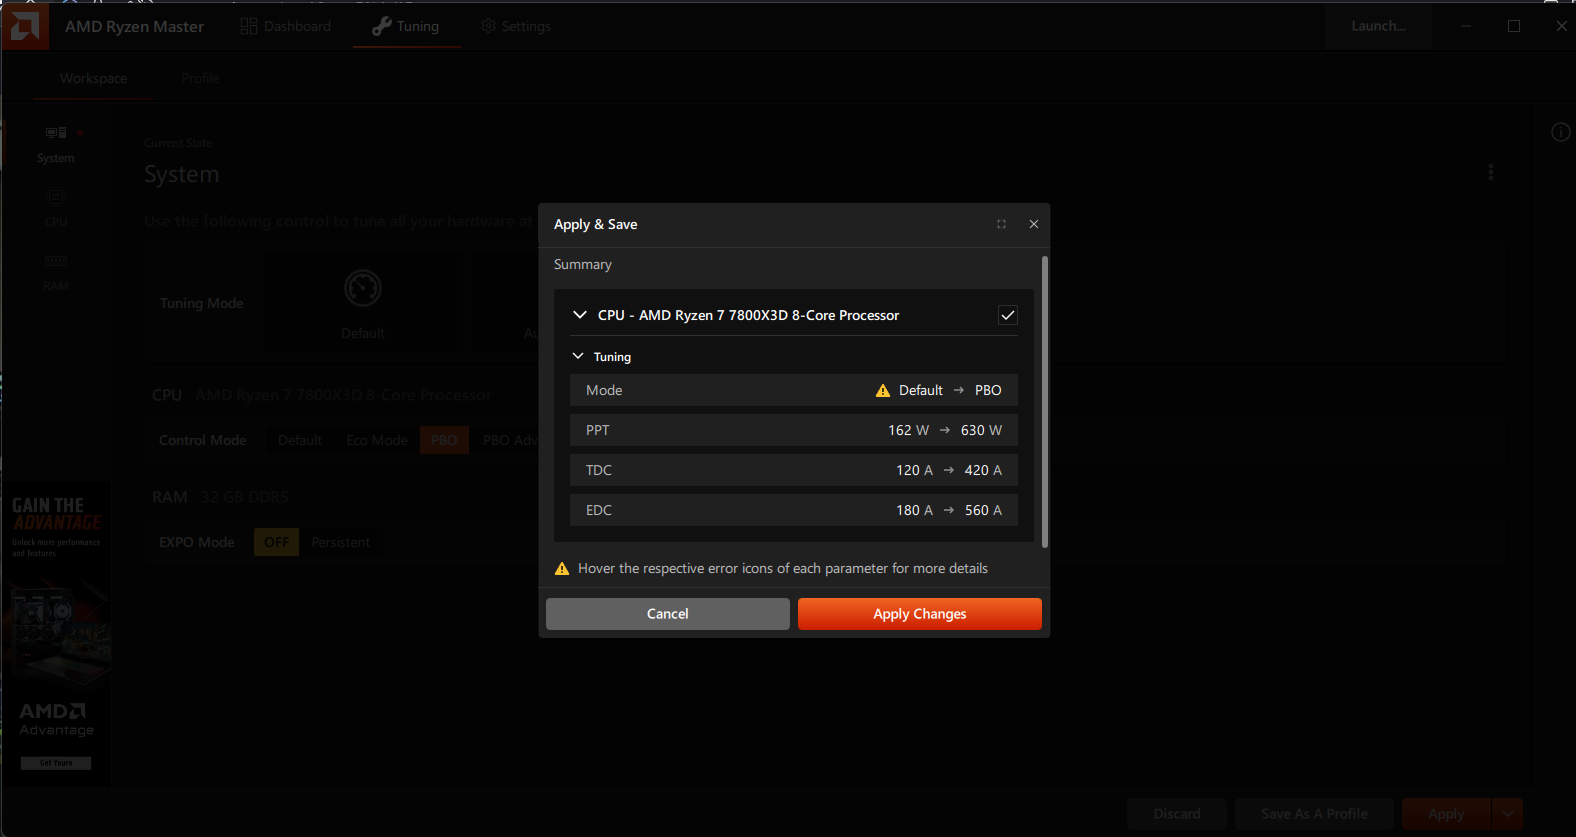Click the AMD logo icon
The image size is (1576, 837).
[x=25, y=26]
